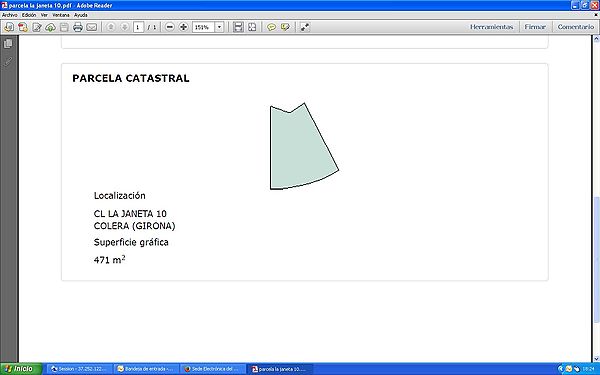The height and width of the screenshot is (375, 600).
Task: Toggle fit to window width scrolling
Action: point(238,27)
